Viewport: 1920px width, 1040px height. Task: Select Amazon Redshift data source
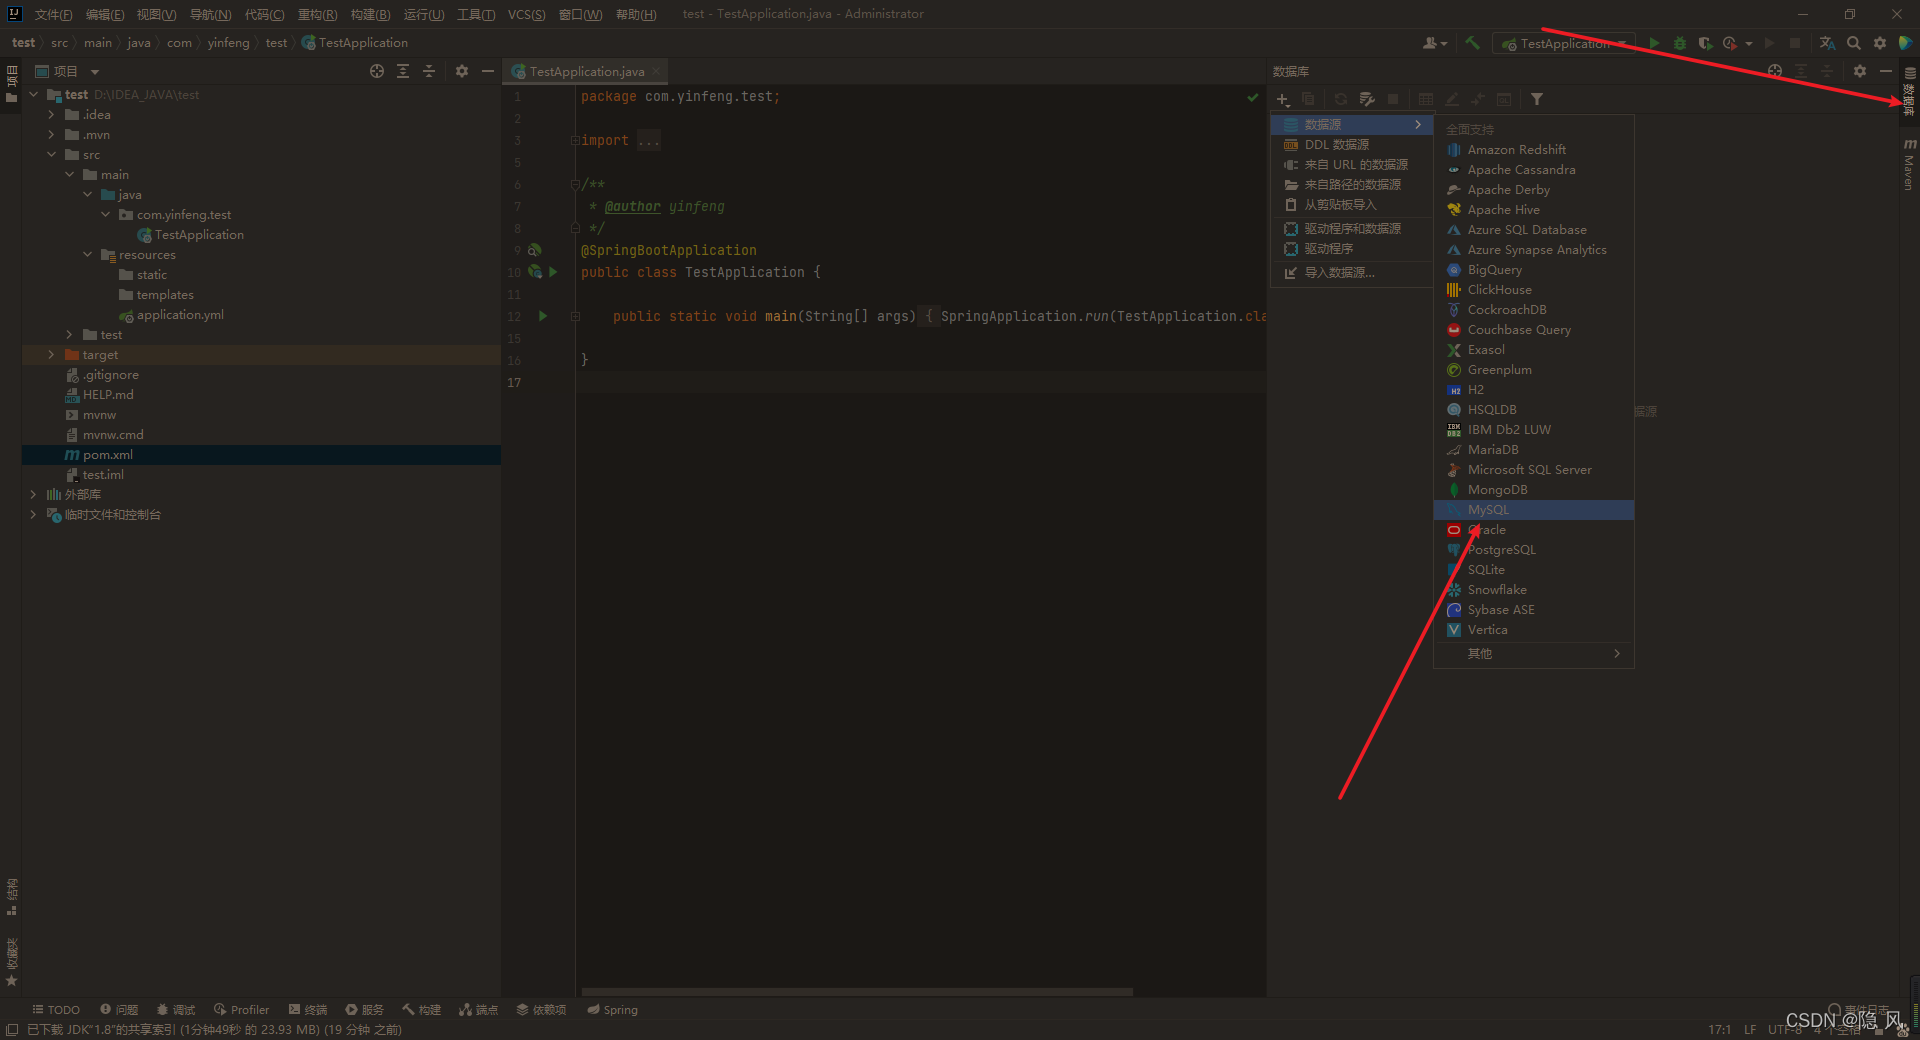point(1534,150)
